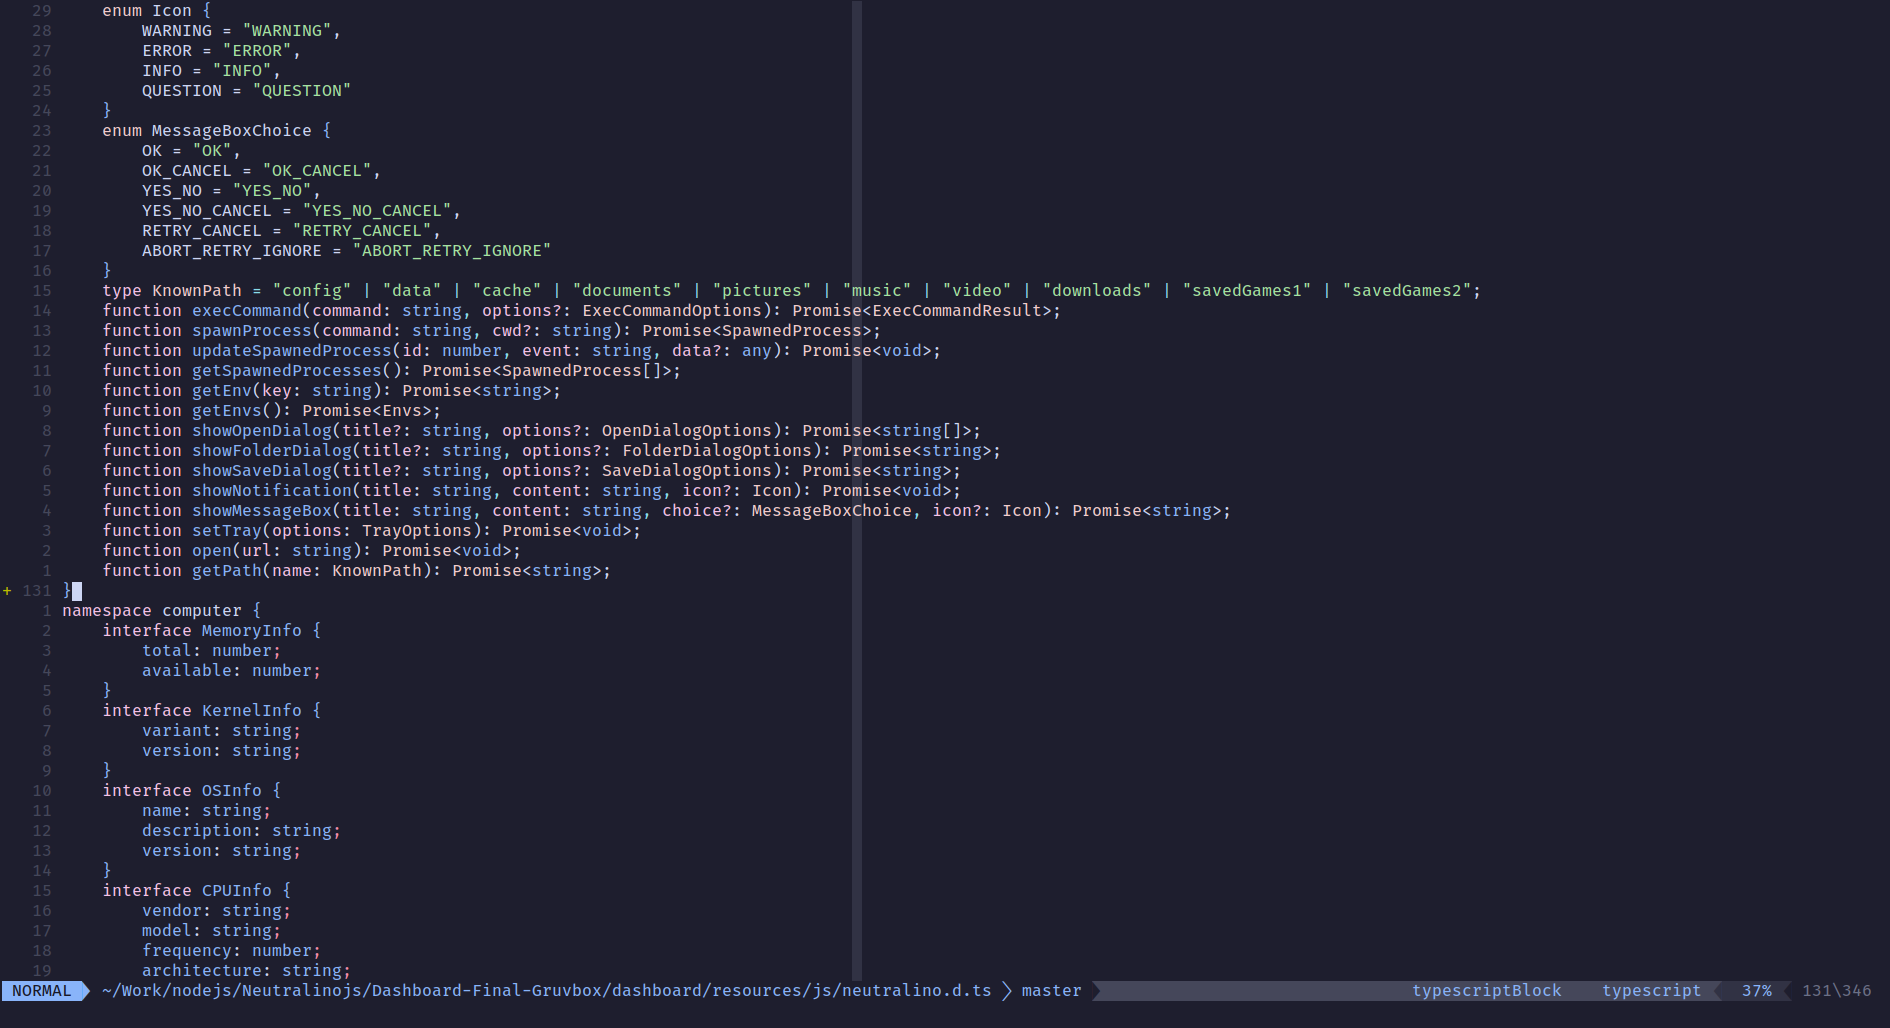
Task: Click the 'available: number' property
Action: pos(231,671)
